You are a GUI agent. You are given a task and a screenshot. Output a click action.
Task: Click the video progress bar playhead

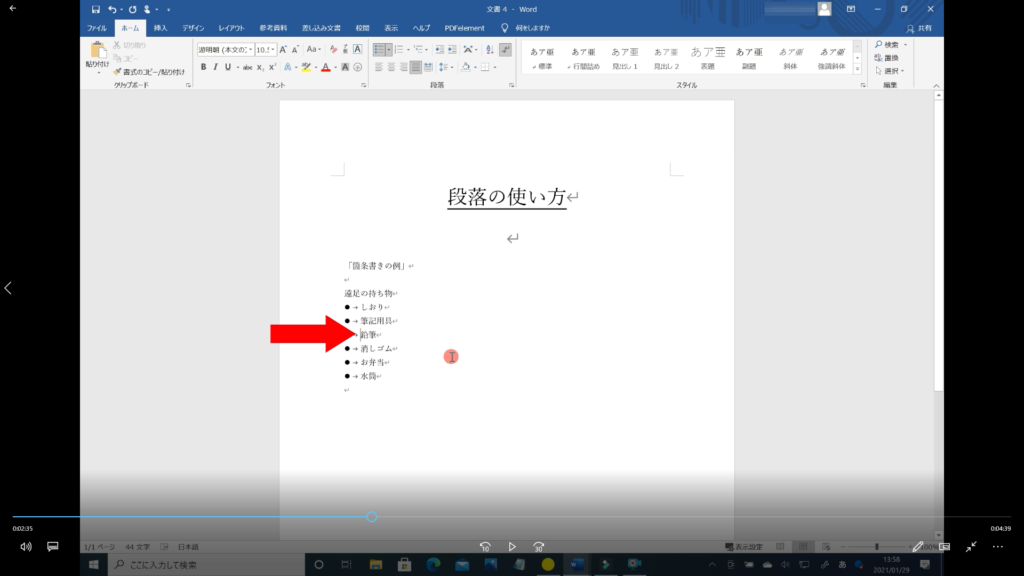372,517
